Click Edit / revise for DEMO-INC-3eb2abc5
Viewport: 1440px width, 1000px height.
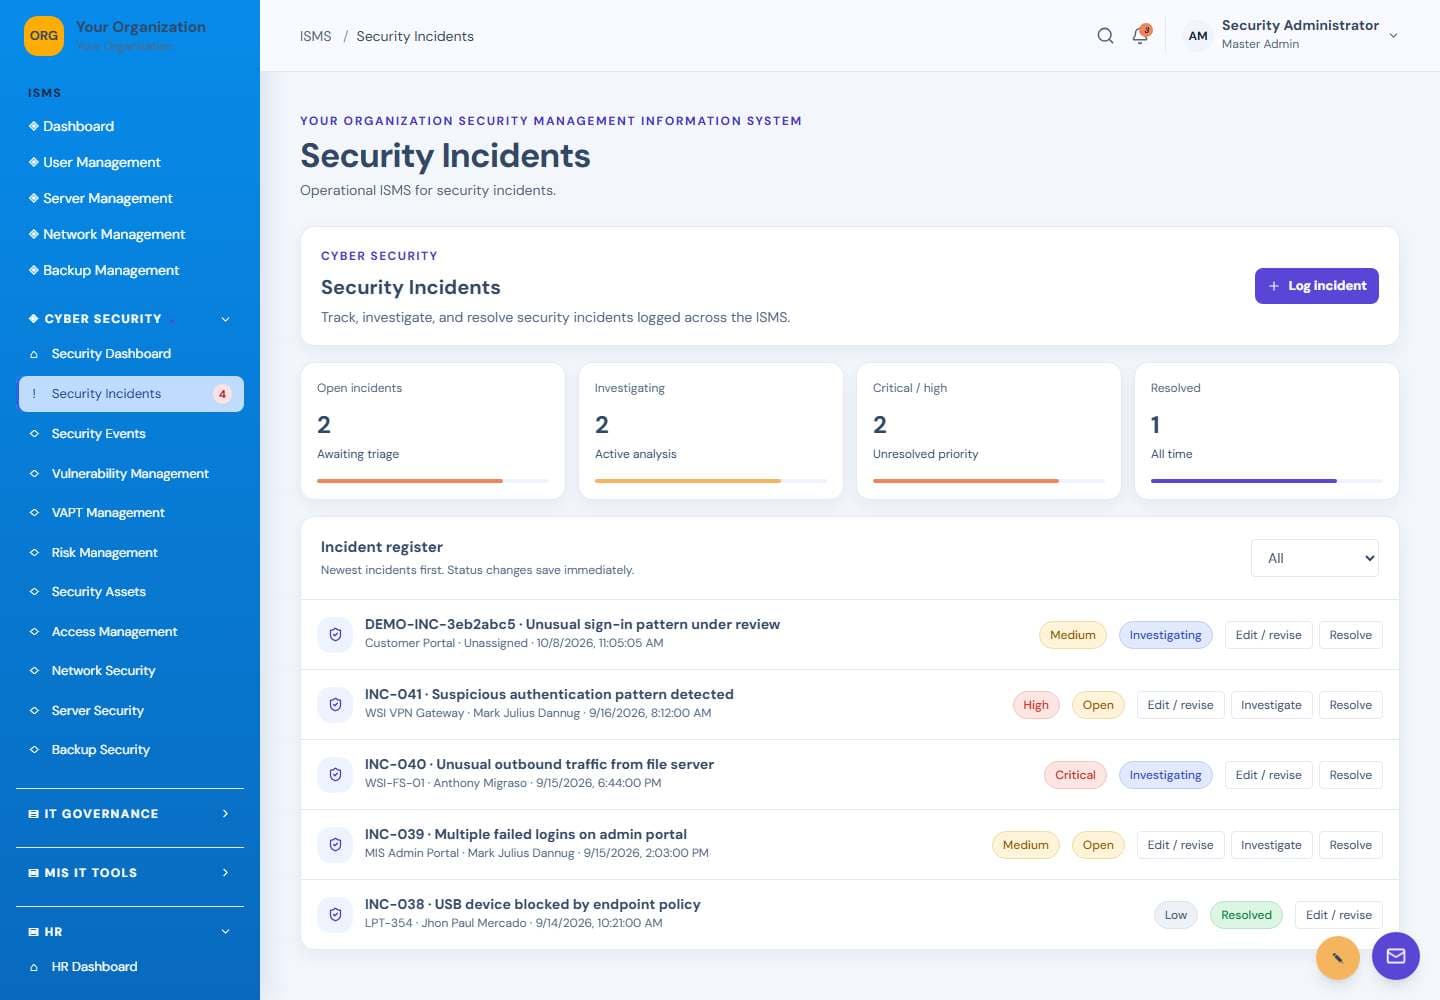[x=1268, y=635]
